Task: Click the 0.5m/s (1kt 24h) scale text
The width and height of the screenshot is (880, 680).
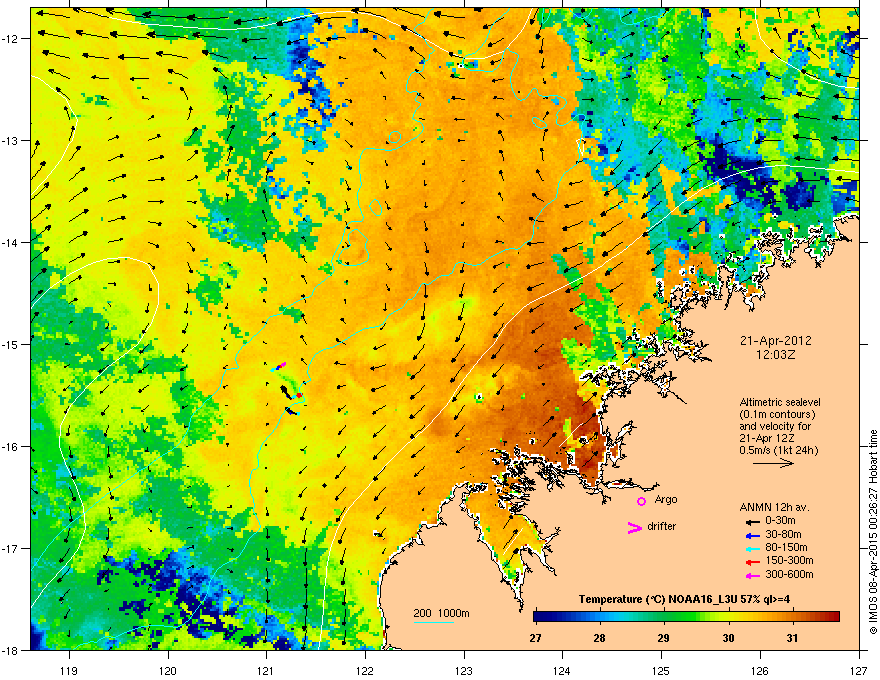Action: (x=779, y=451)
